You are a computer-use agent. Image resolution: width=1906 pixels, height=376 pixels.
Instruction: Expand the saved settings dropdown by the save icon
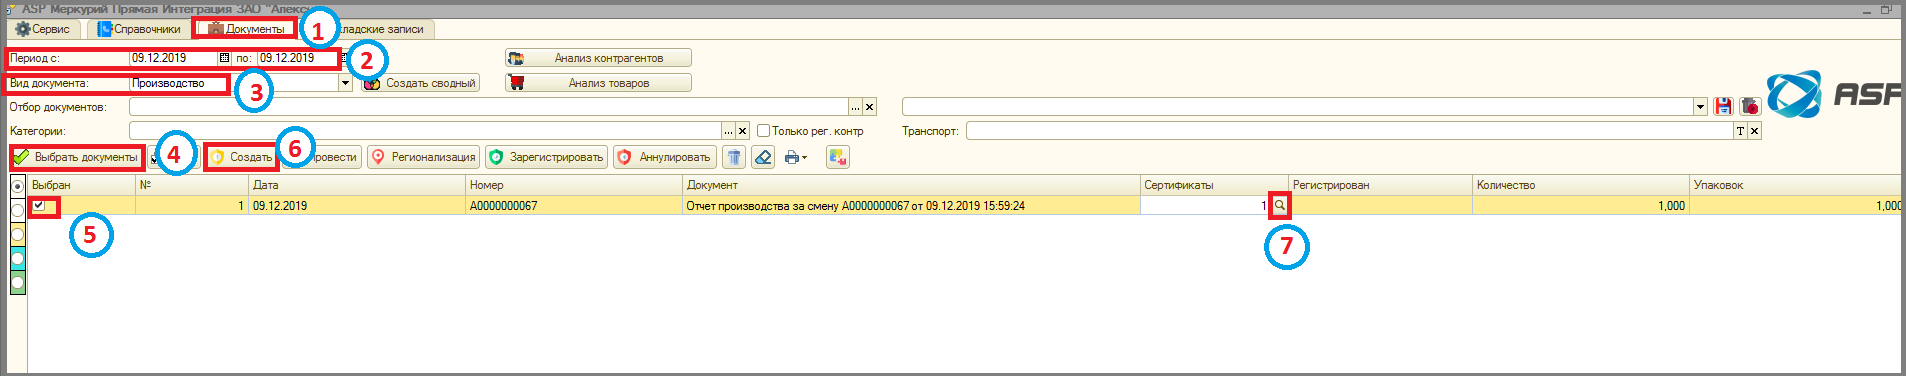(1700, 107)
